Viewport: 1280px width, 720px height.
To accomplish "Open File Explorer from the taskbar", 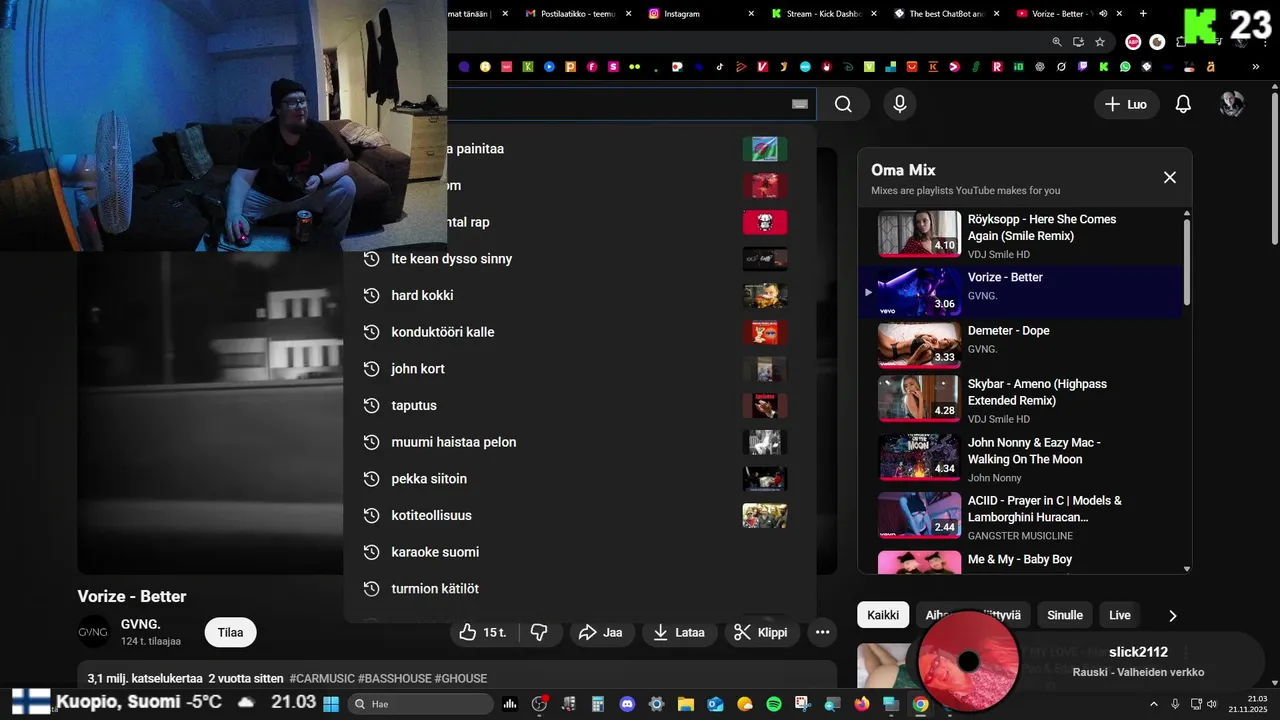I will point(686,704).
